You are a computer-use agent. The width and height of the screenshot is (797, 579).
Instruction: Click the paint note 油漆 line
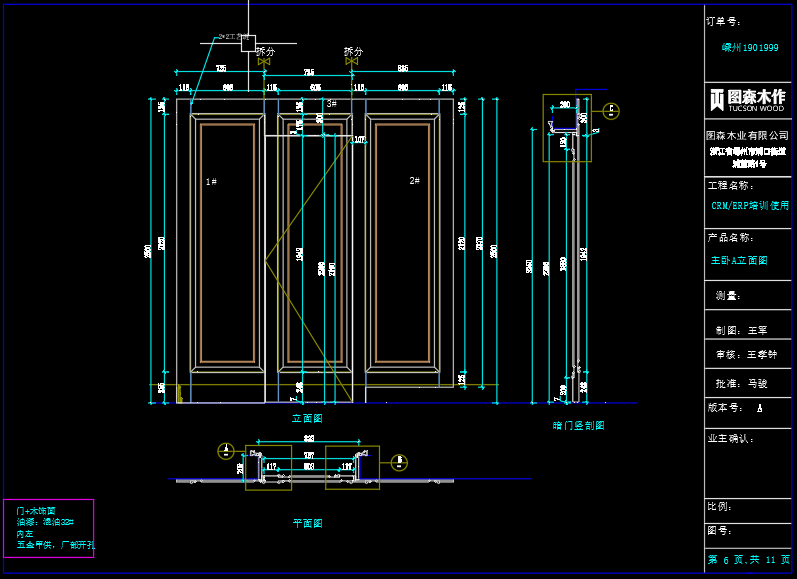[x=45, y=522]
